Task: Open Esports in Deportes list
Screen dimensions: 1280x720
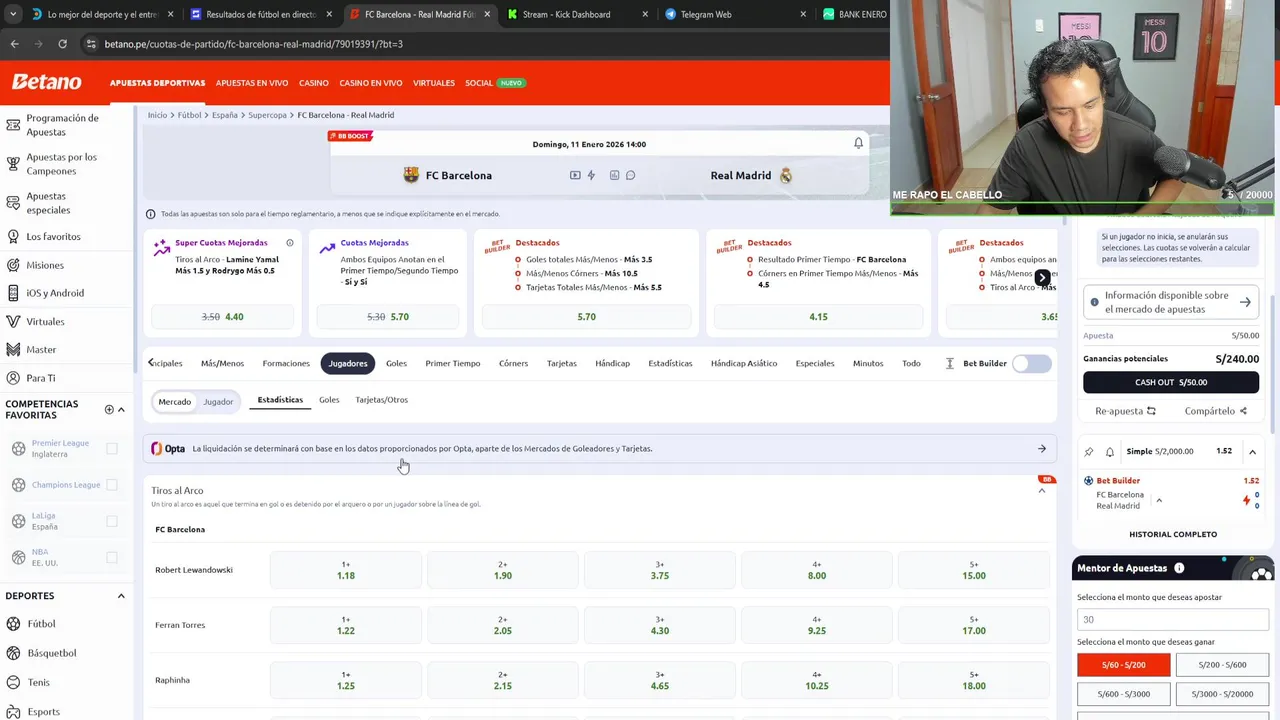Action: pyautogui.click(x=44, y=712)
